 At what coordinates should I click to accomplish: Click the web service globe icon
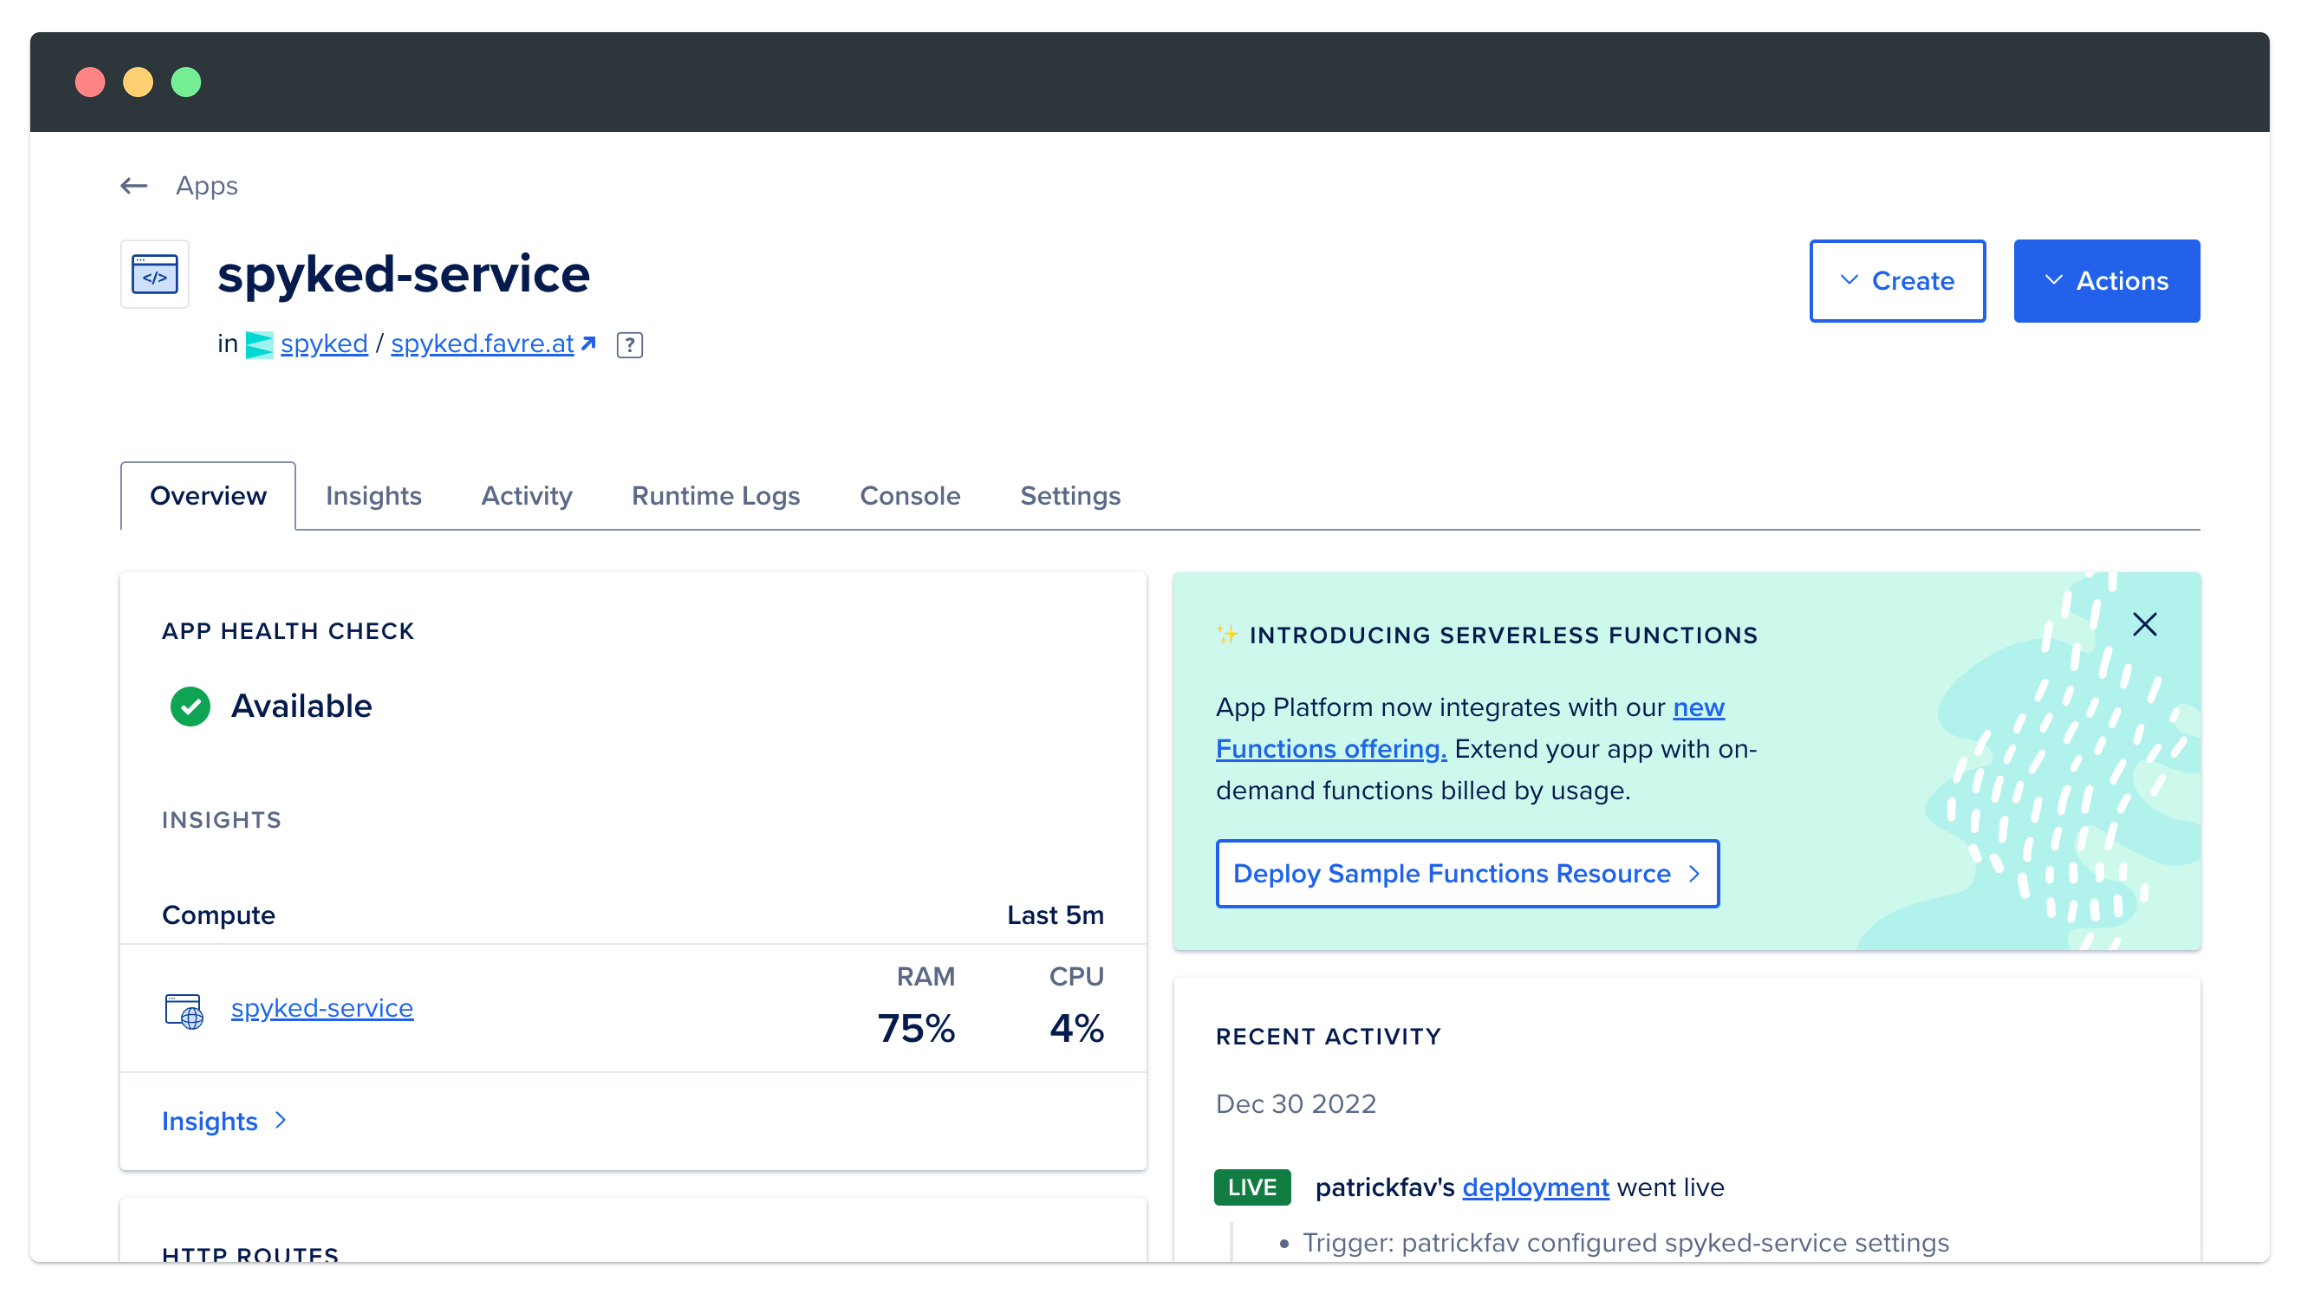click(x=184, y=1010)
